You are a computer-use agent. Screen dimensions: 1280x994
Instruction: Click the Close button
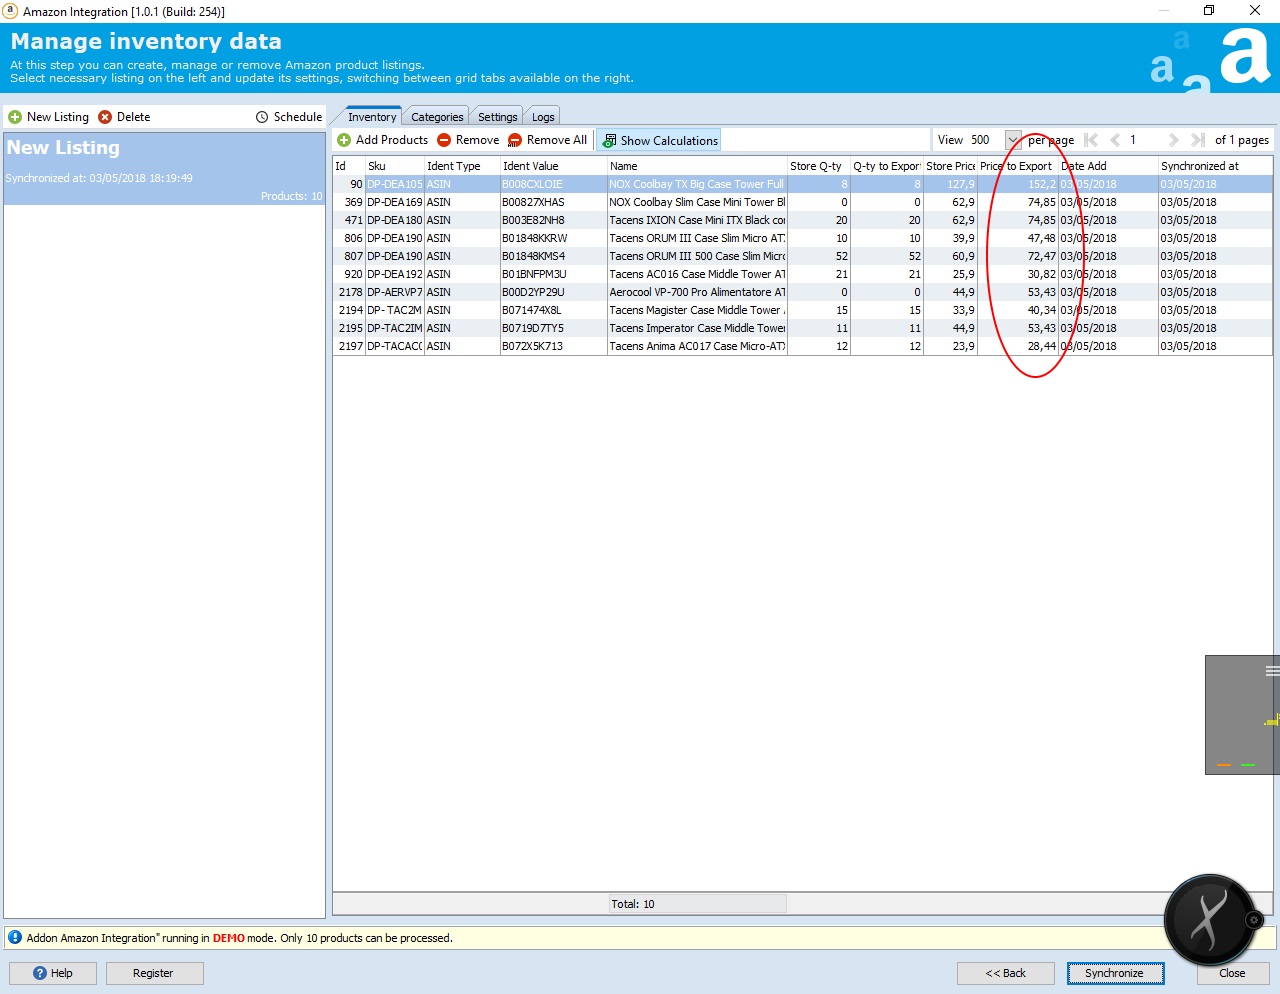(1232, 973)
